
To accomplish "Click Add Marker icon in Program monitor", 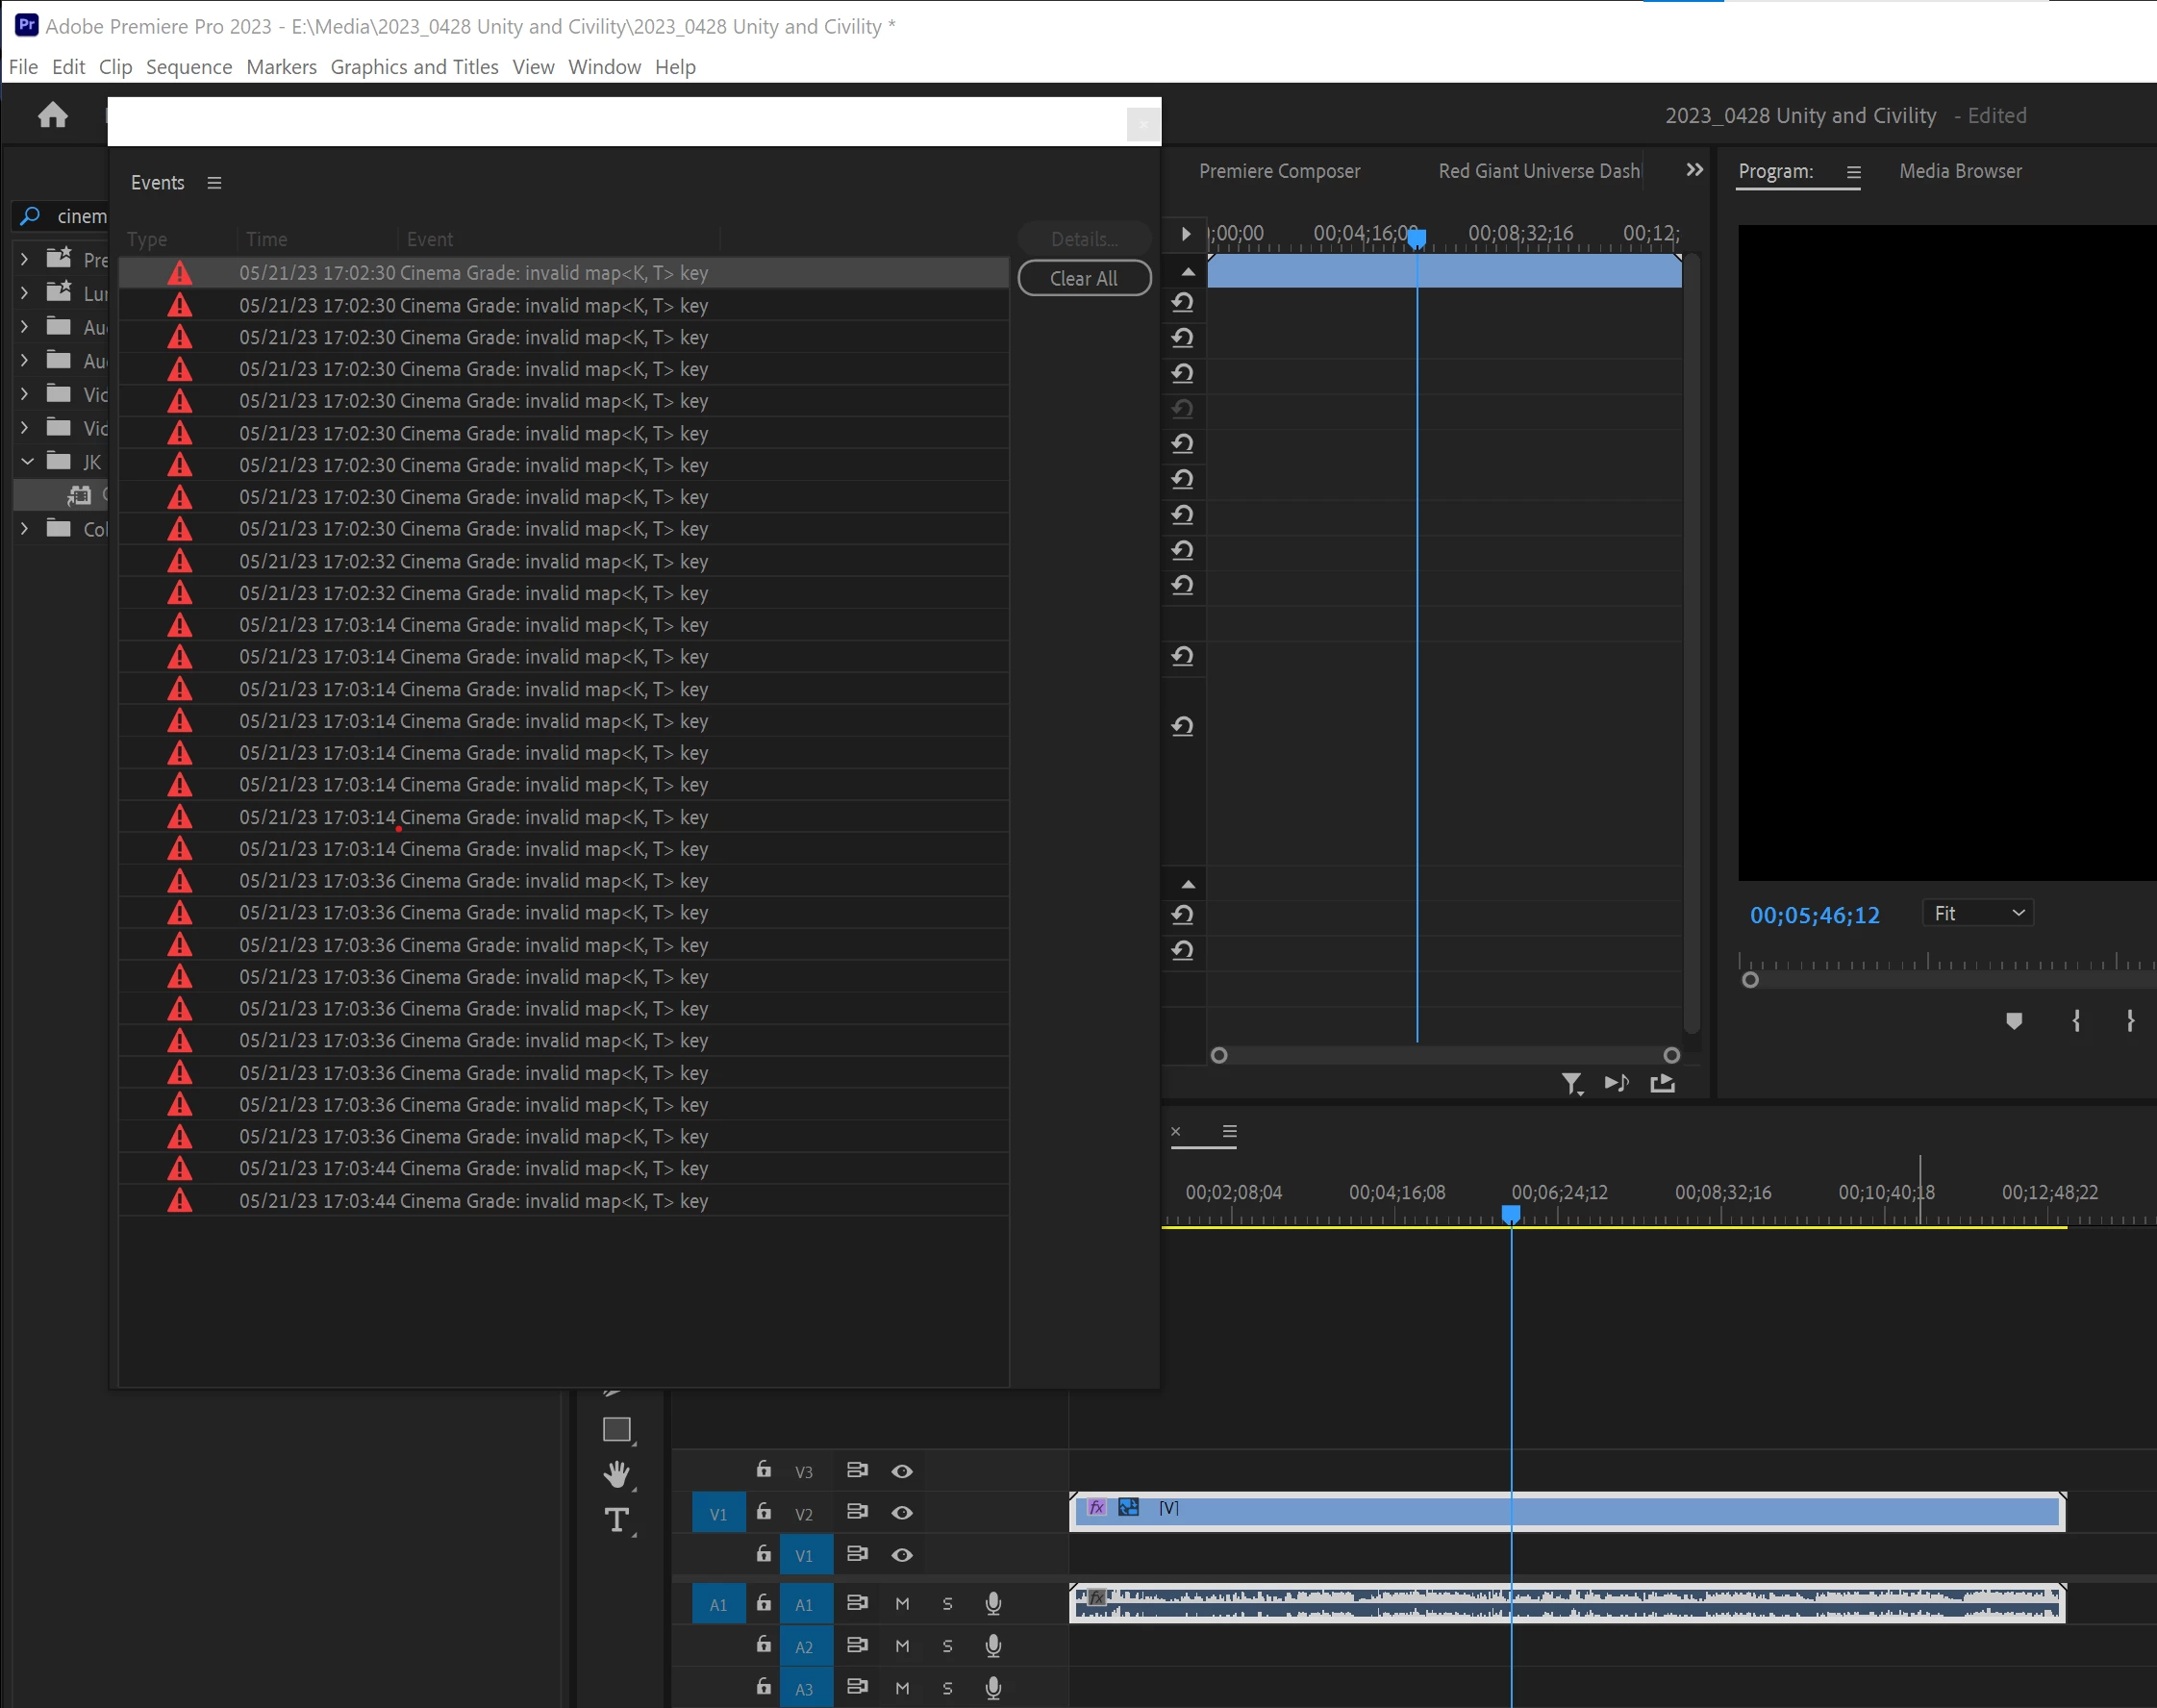I will pyautogui.click(x=2014, y=1021).
